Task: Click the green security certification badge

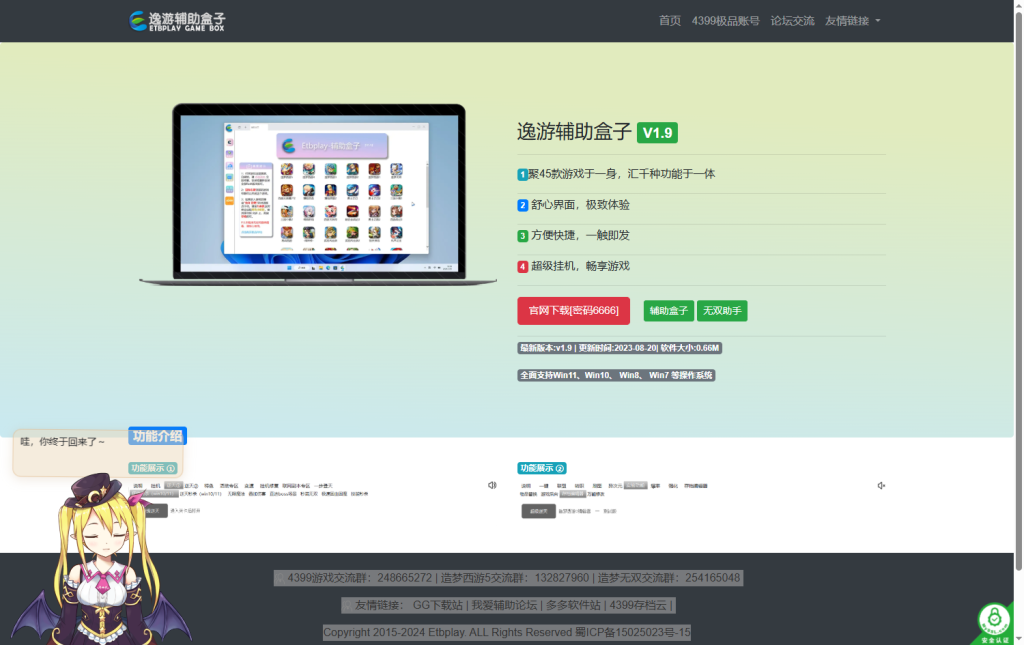Action: (993, 620)
